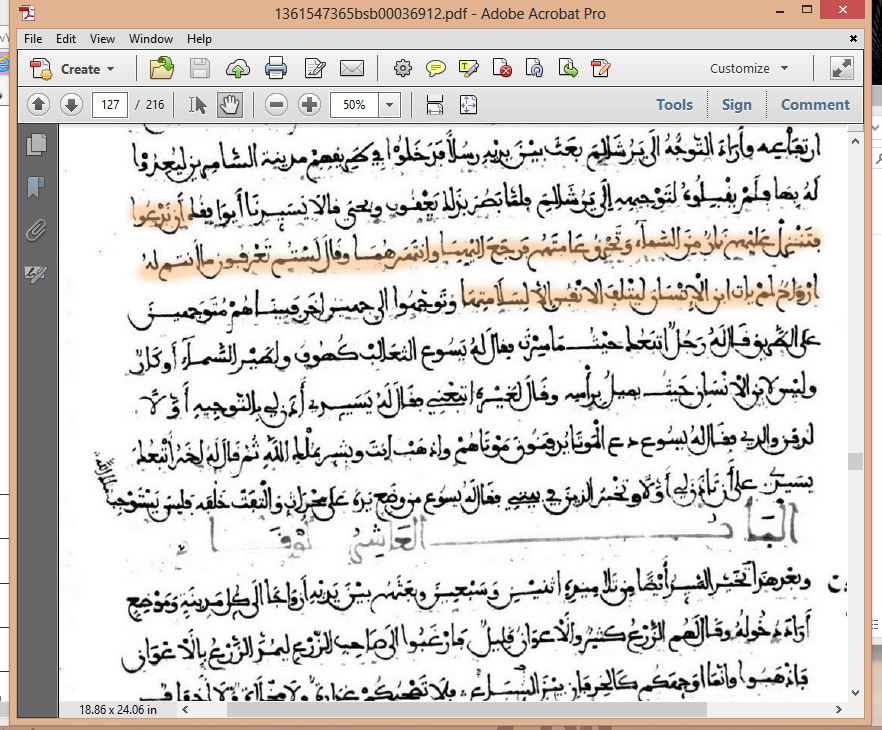Click the Open file folder icon
Viewport: 882px width, 730px height.
tap(162, 69)
